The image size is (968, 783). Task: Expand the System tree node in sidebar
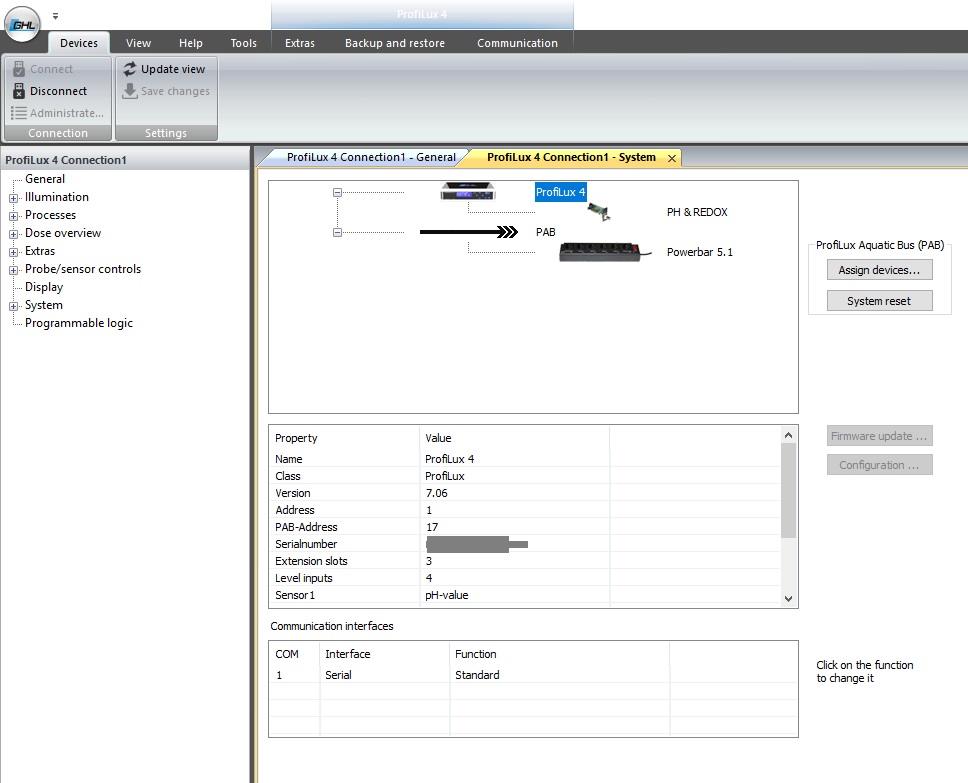tap(13, 306)
